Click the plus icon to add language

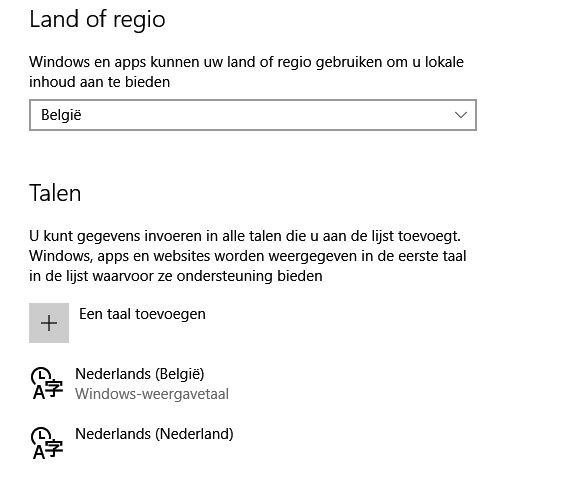49,323
